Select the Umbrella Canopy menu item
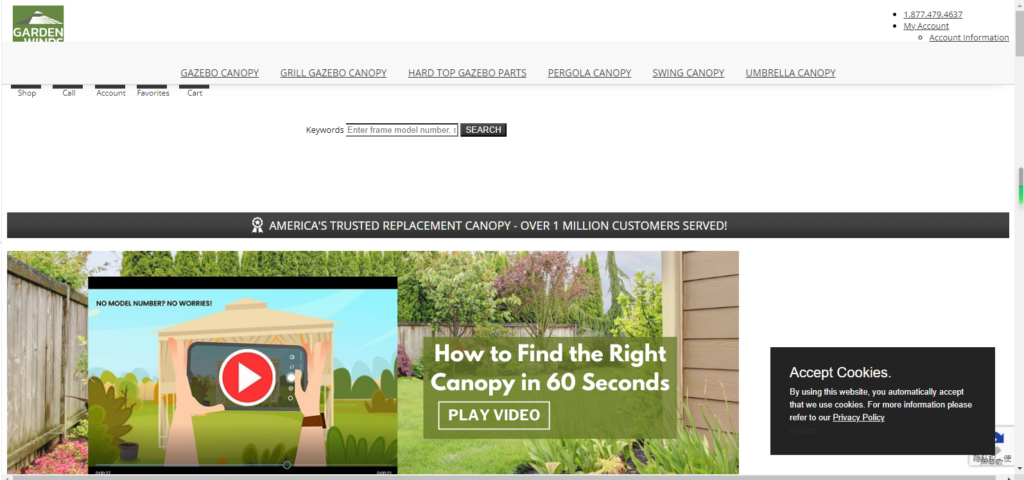 click(x=790, y=73)
